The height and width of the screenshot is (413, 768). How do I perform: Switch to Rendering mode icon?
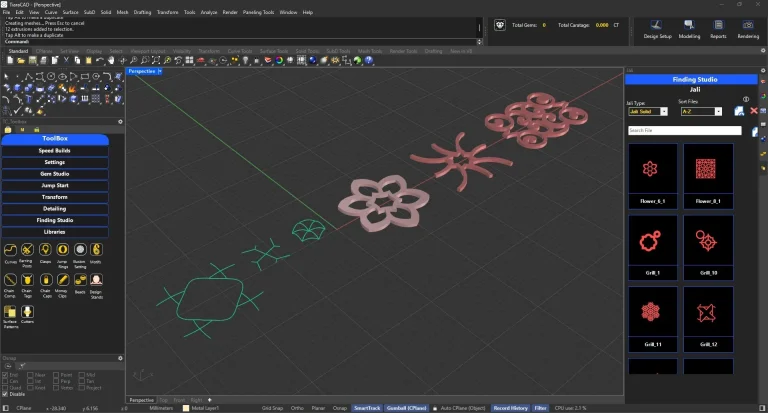pos(748,24)
